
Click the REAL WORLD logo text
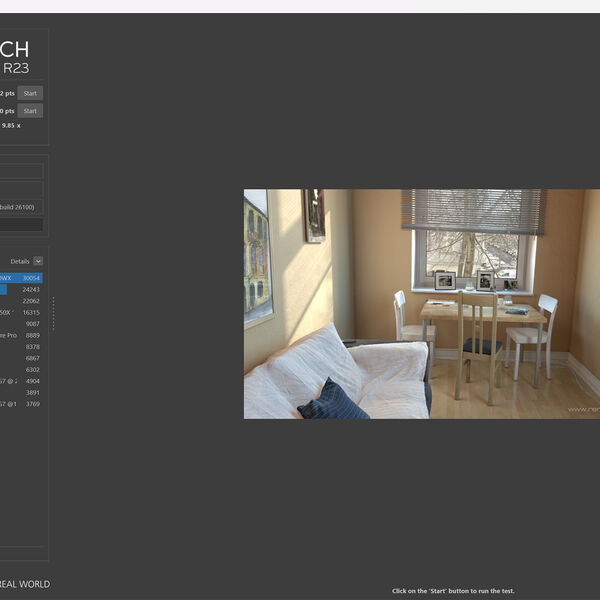[25, 584]
